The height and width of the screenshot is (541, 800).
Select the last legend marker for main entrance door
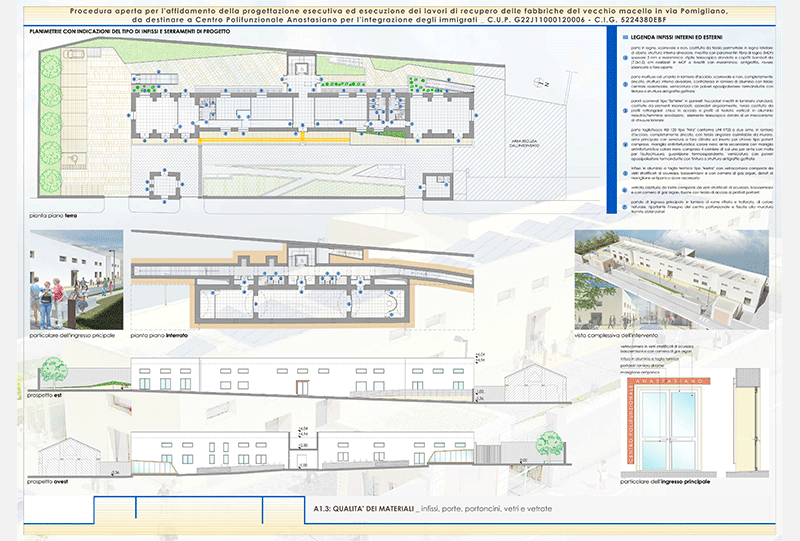pyautogui.click(x=626, y=207)
